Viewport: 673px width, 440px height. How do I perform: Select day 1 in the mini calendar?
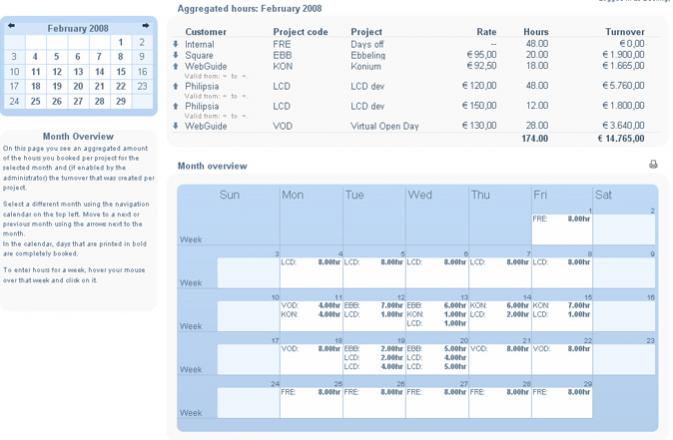pos(121,42)
